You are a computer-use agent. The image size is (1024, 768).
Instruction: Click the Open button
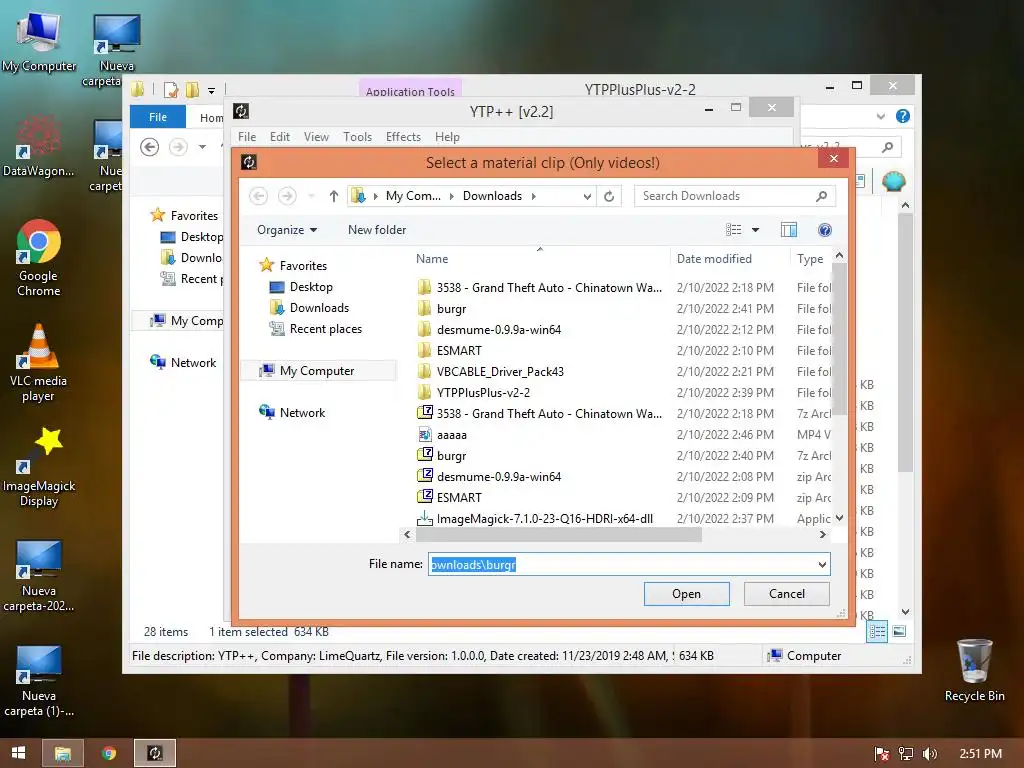pos(686,594)
